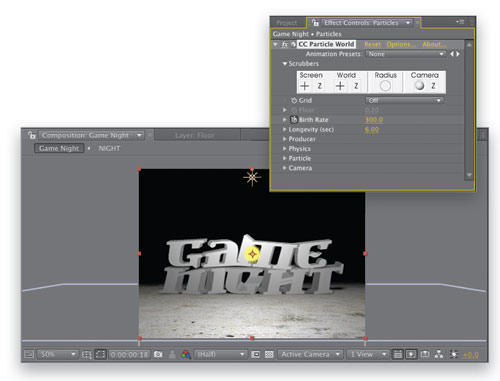This screenshot has width=500, height=381.
Task: Toggle the transparency grid
Action: pyautogui.click(x=269, y=354)
